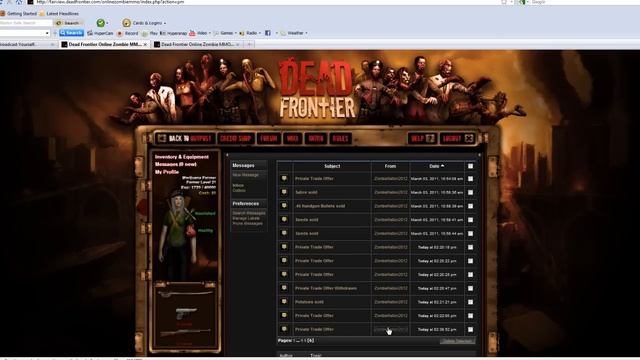Screen dimensions: 640x360
Task: Open the toolbar search combo box arrow
Action: tap(47, 33)
